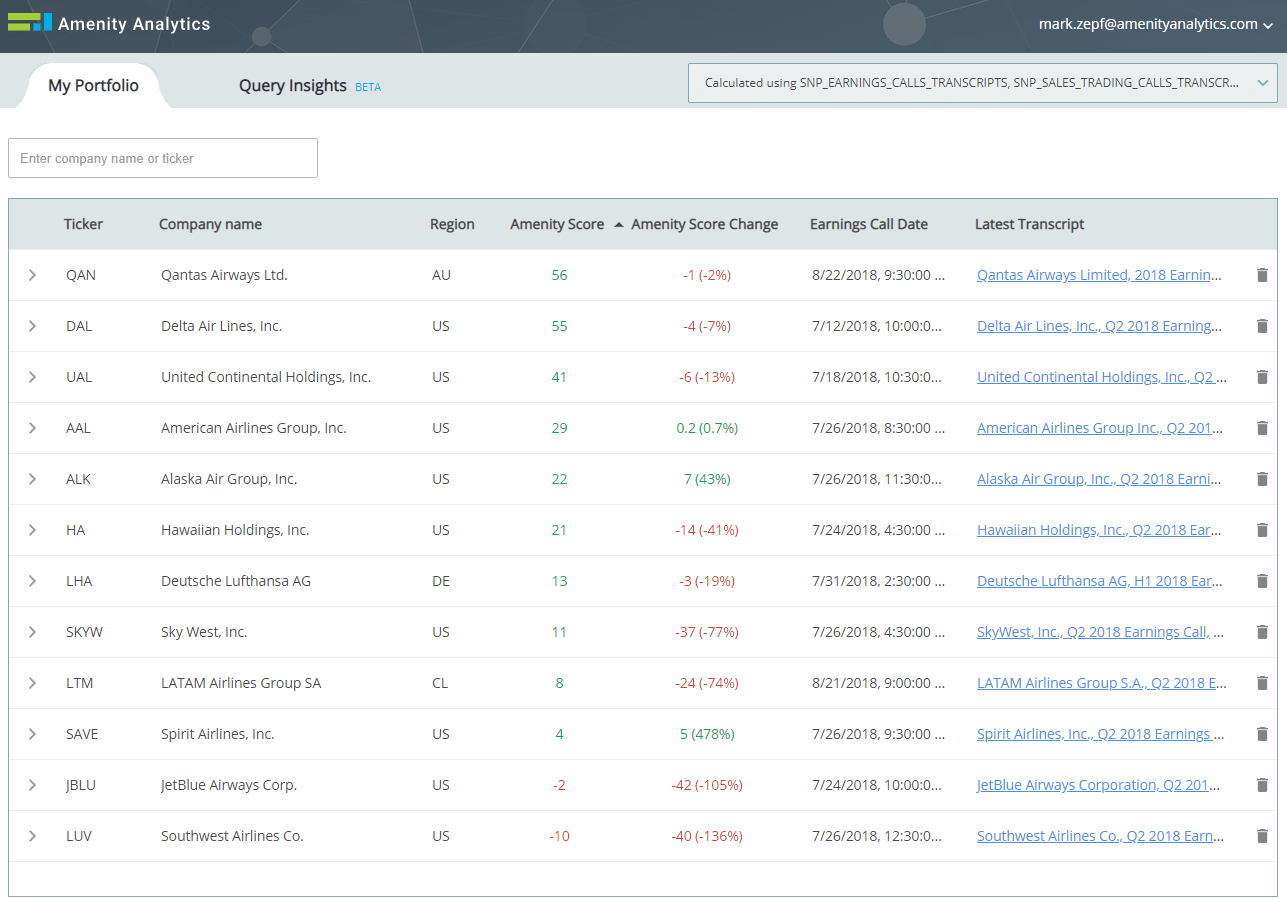The height and width of the screenshot is (899, 1287).
Task: Sort by Amenity Score Change header
Action: click(704, 224)
